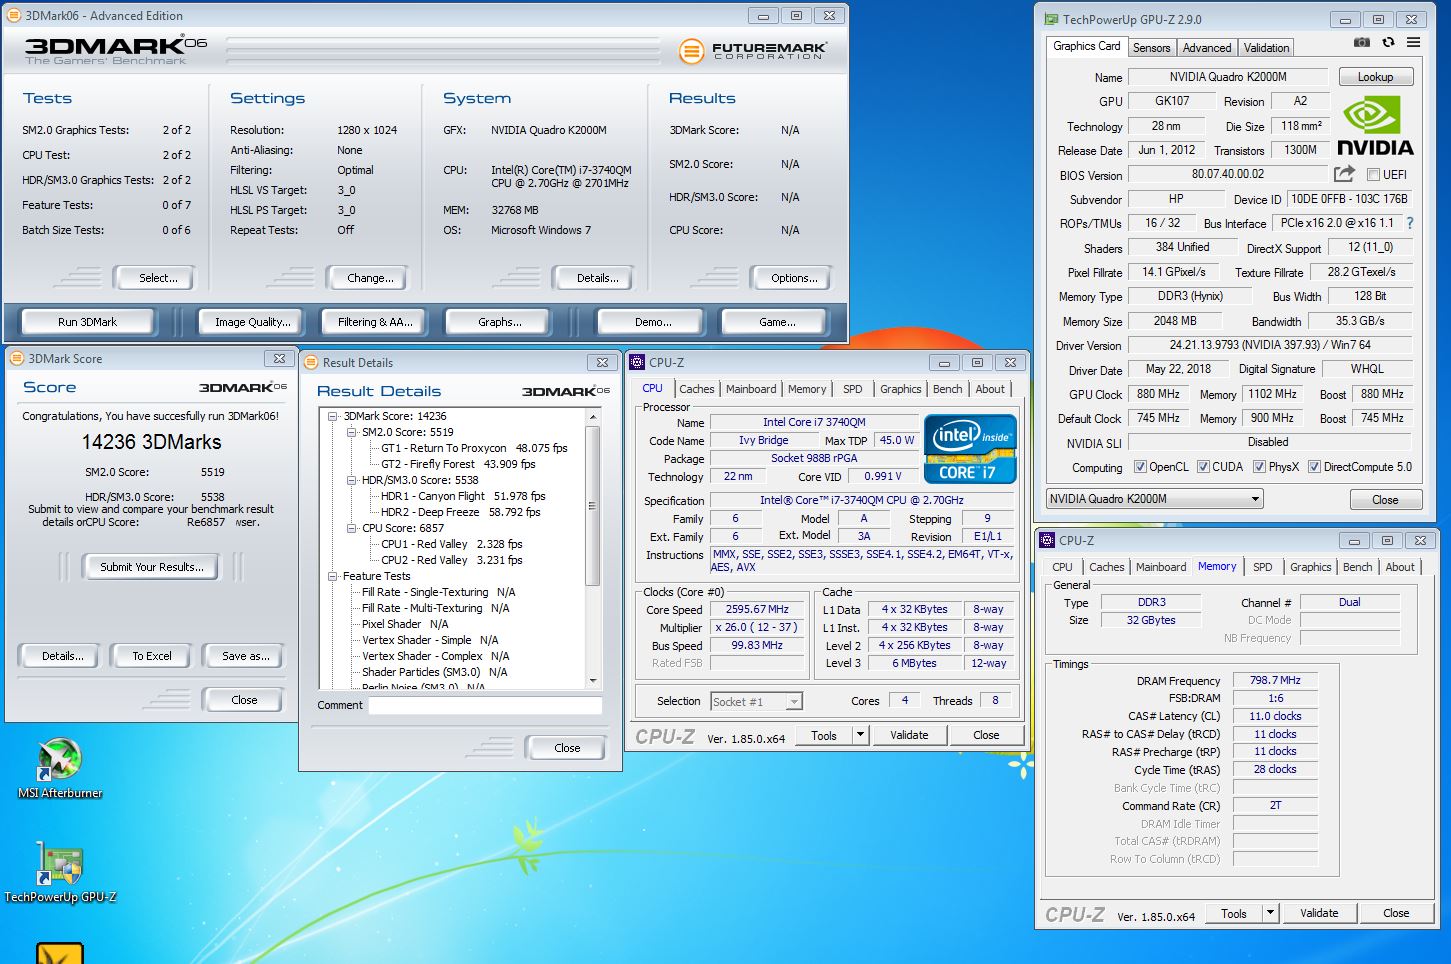The height and width of the screenshot is (964, 1451).
Task: Click the Result Details vertical scrollbar thumb
Action: coord(592,506)
